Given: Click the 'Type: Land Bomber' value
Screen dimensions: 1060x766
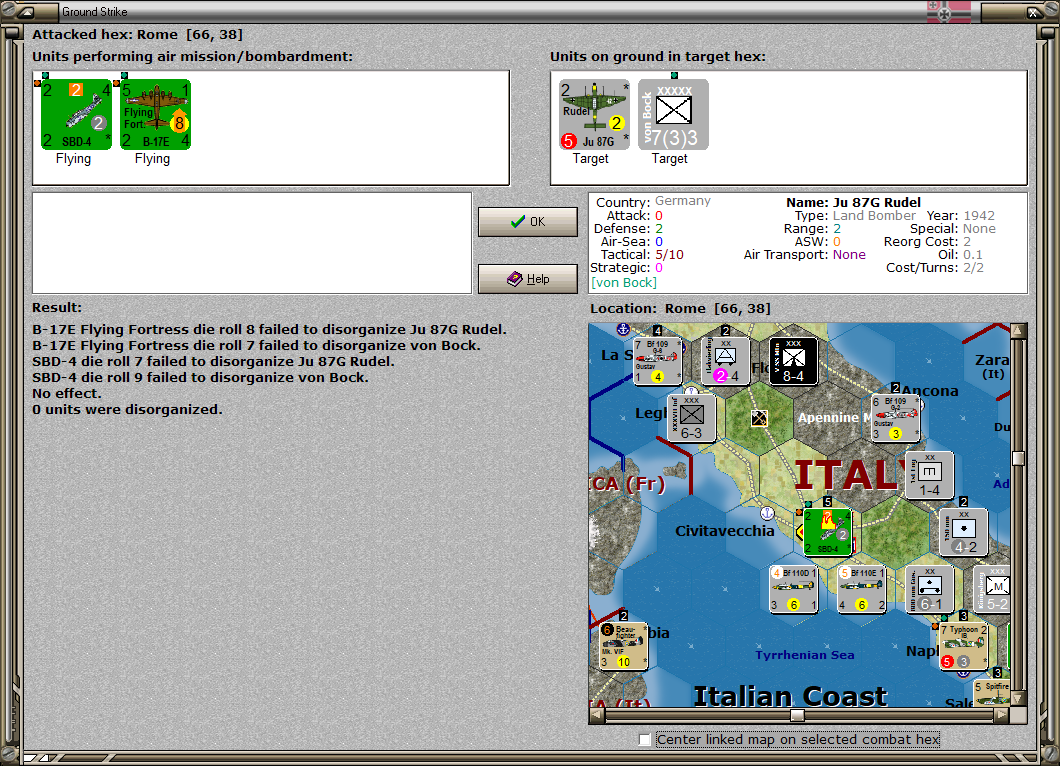Looking at the screenshot, I should pos(874,216).
